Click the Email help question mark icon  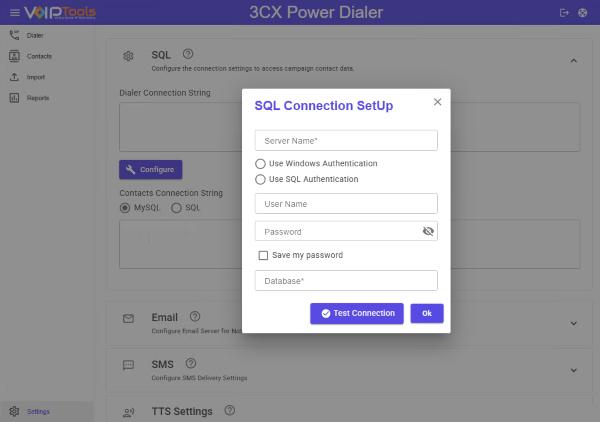click(x=195, y=317)
